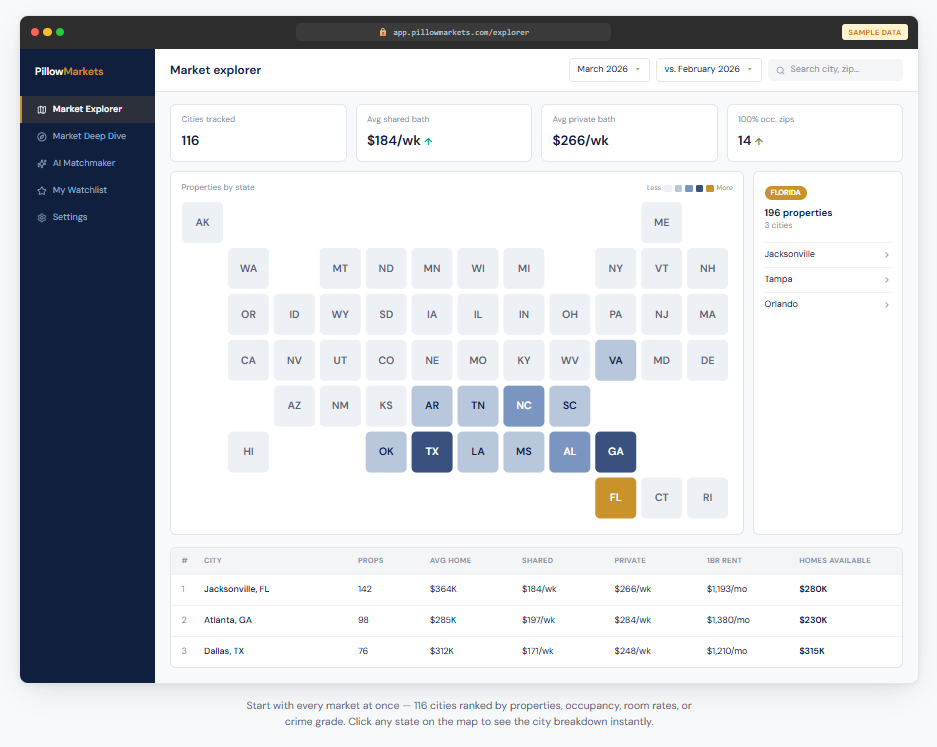Select Alabama tile on the map
The height and width of the screenshot is (747, 937).
pos(569,452)
